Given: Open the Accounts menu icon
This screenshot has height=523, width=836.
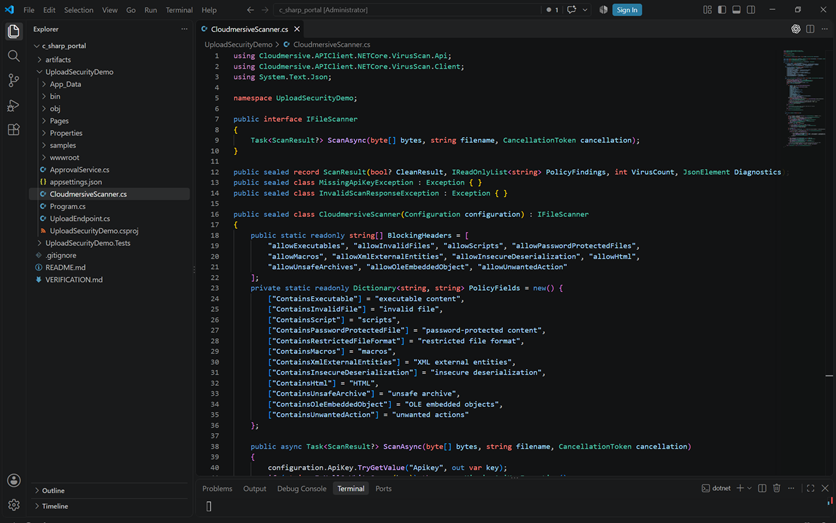Looking at the screenshot, I should pyautogui.click(x=14, y=480).
